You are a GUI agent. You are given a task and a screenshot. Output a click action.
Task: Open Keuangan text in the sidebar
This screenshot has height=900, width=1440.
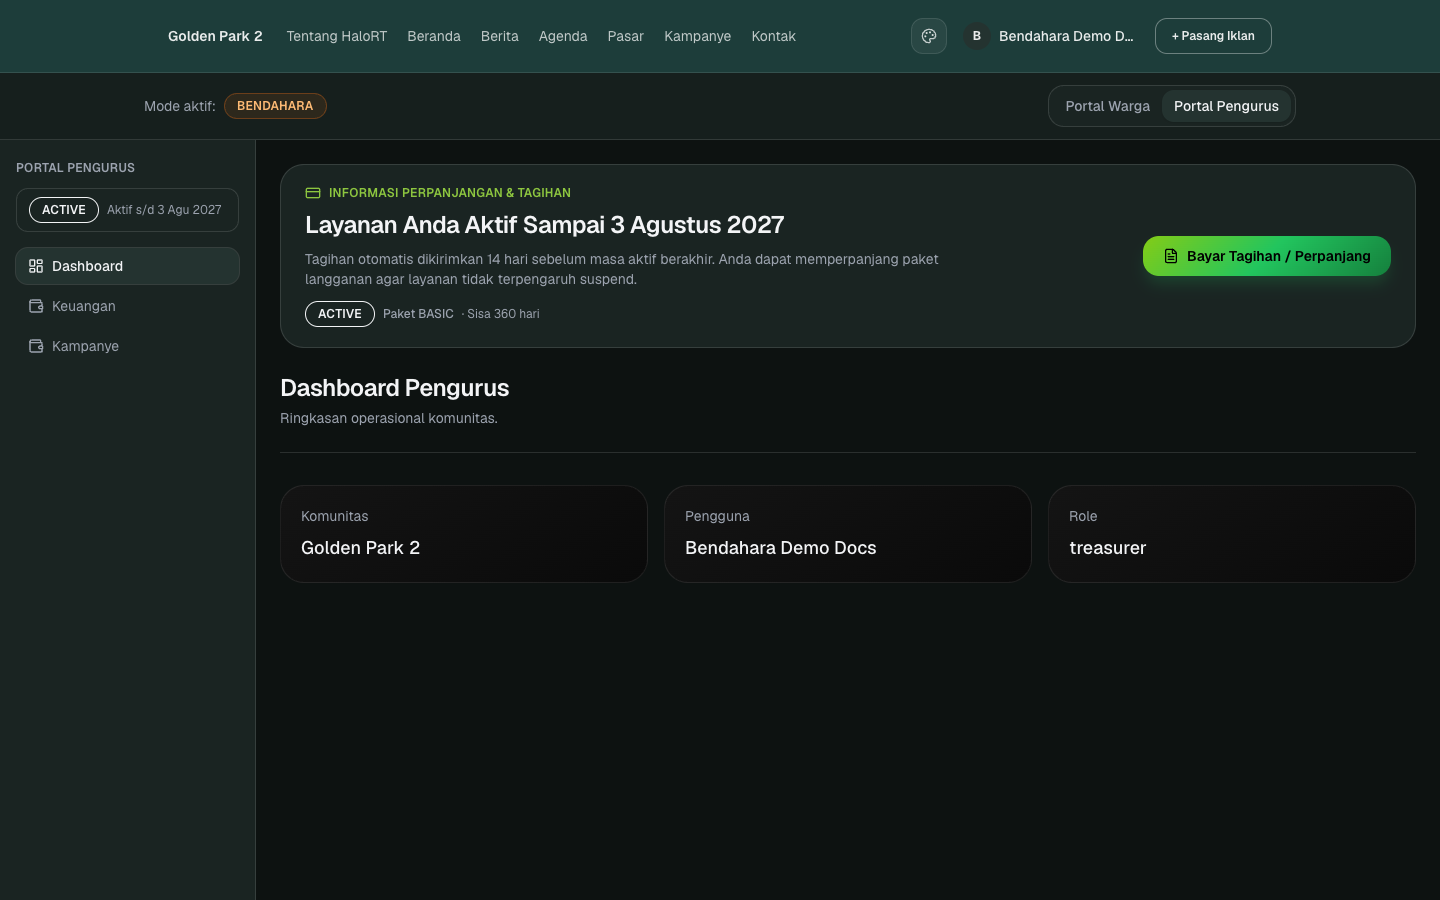coord(84,306)
